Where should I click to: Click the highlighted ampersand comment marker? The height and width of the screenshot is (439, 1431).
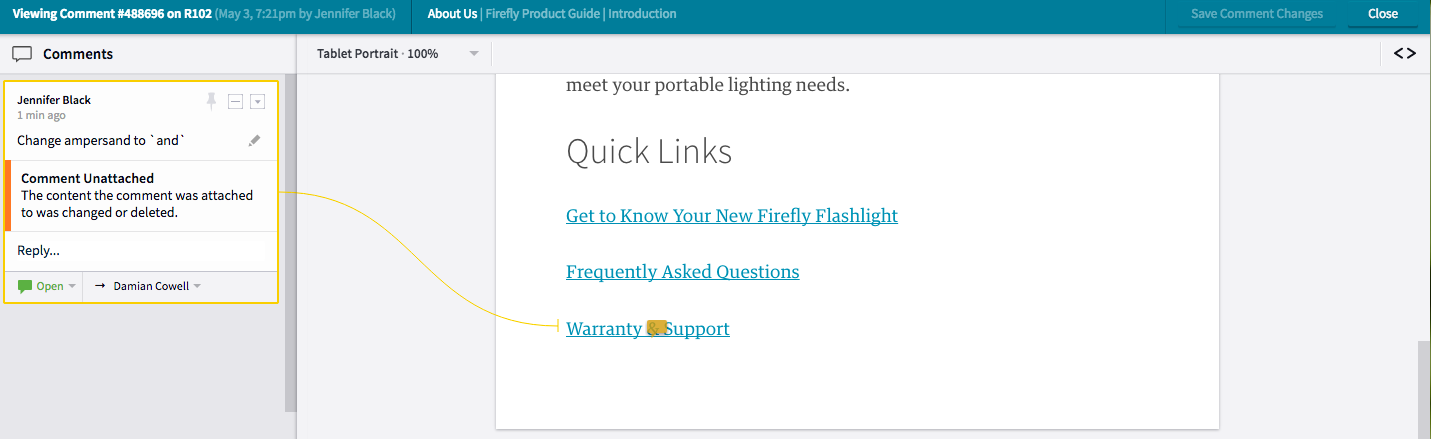(656, 328)
